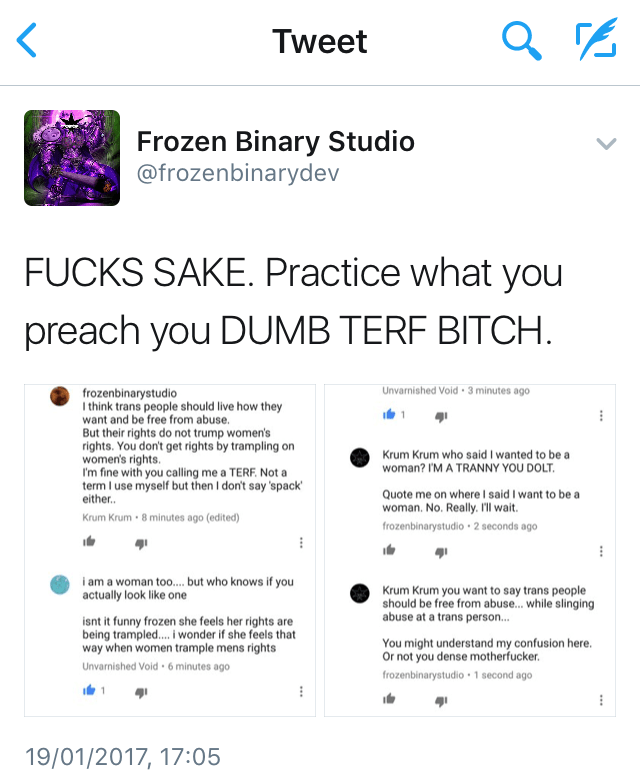This screenshot has width=640, height=782.
Task: Open Frozen Binary Studio profile picture
Action: (x=72, y=158)
